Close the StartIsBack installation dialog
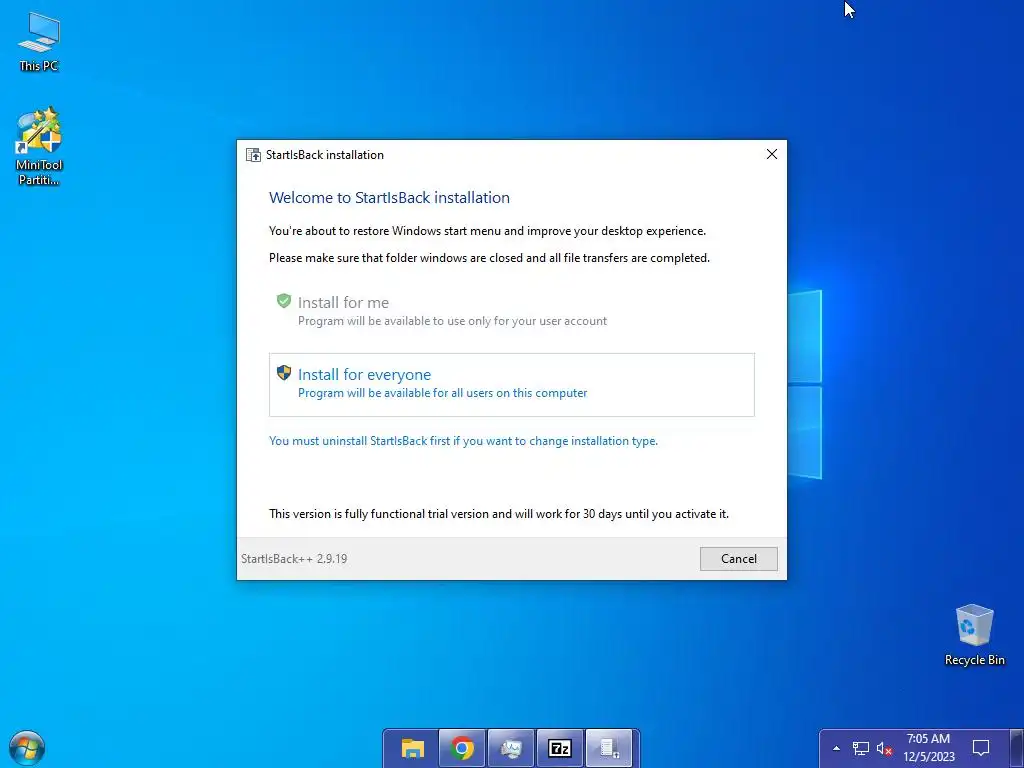This screenshot has width=1024, height=768. (771, 154)
